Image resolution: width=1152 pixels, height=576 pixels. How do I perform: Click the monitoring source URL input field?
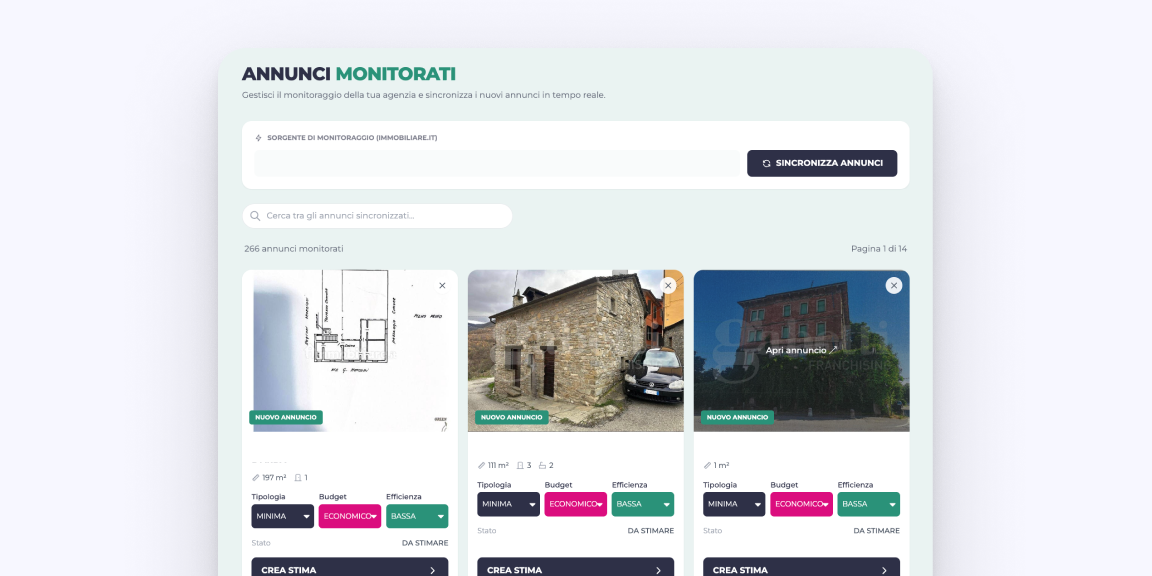[497, 163]
